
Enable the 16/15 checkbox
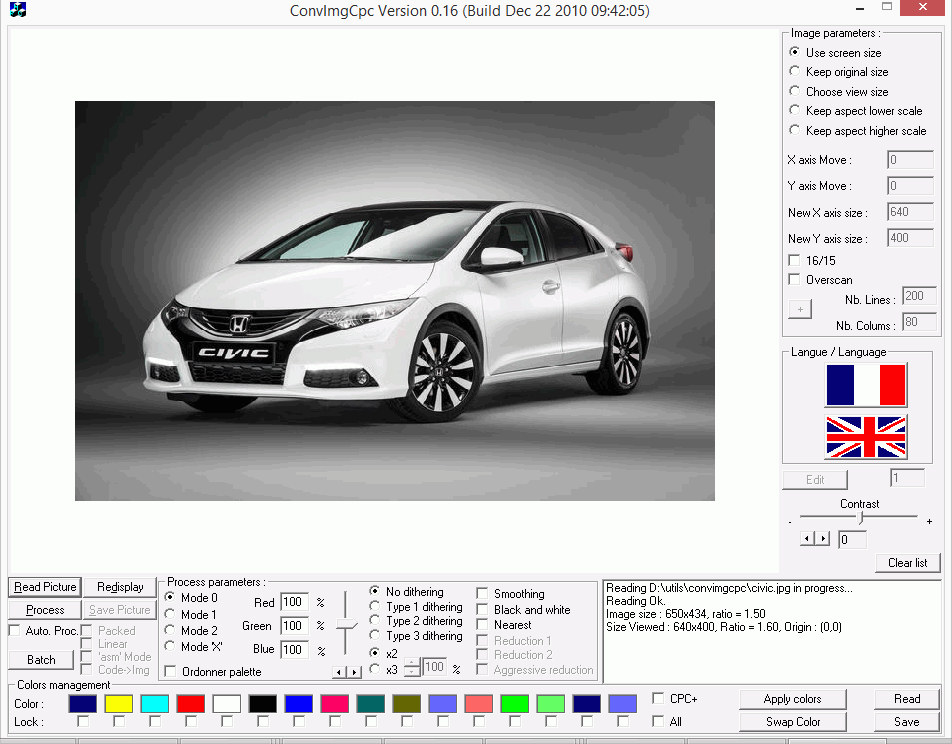794,260
